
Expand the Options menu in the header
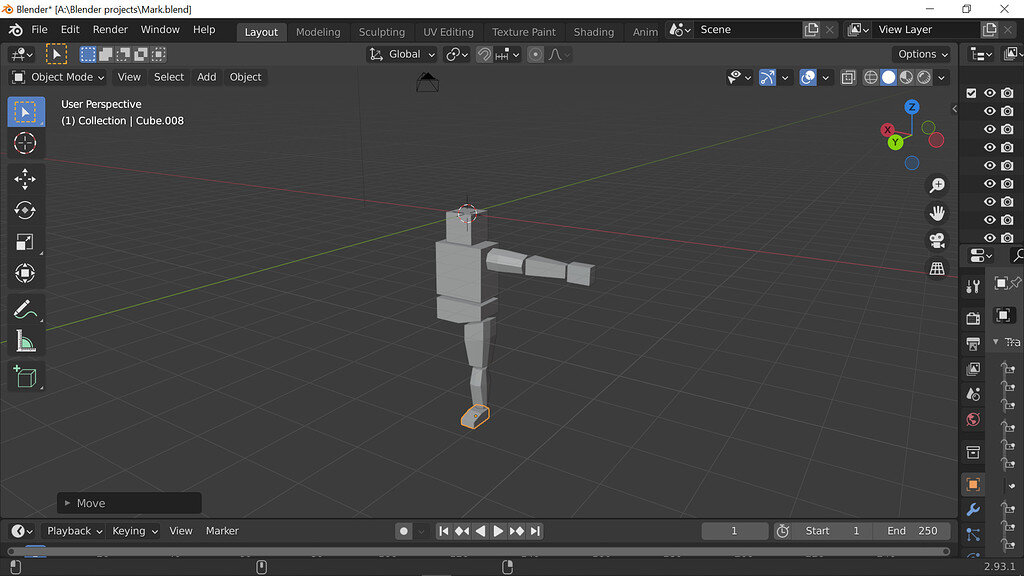coord(919,54)
